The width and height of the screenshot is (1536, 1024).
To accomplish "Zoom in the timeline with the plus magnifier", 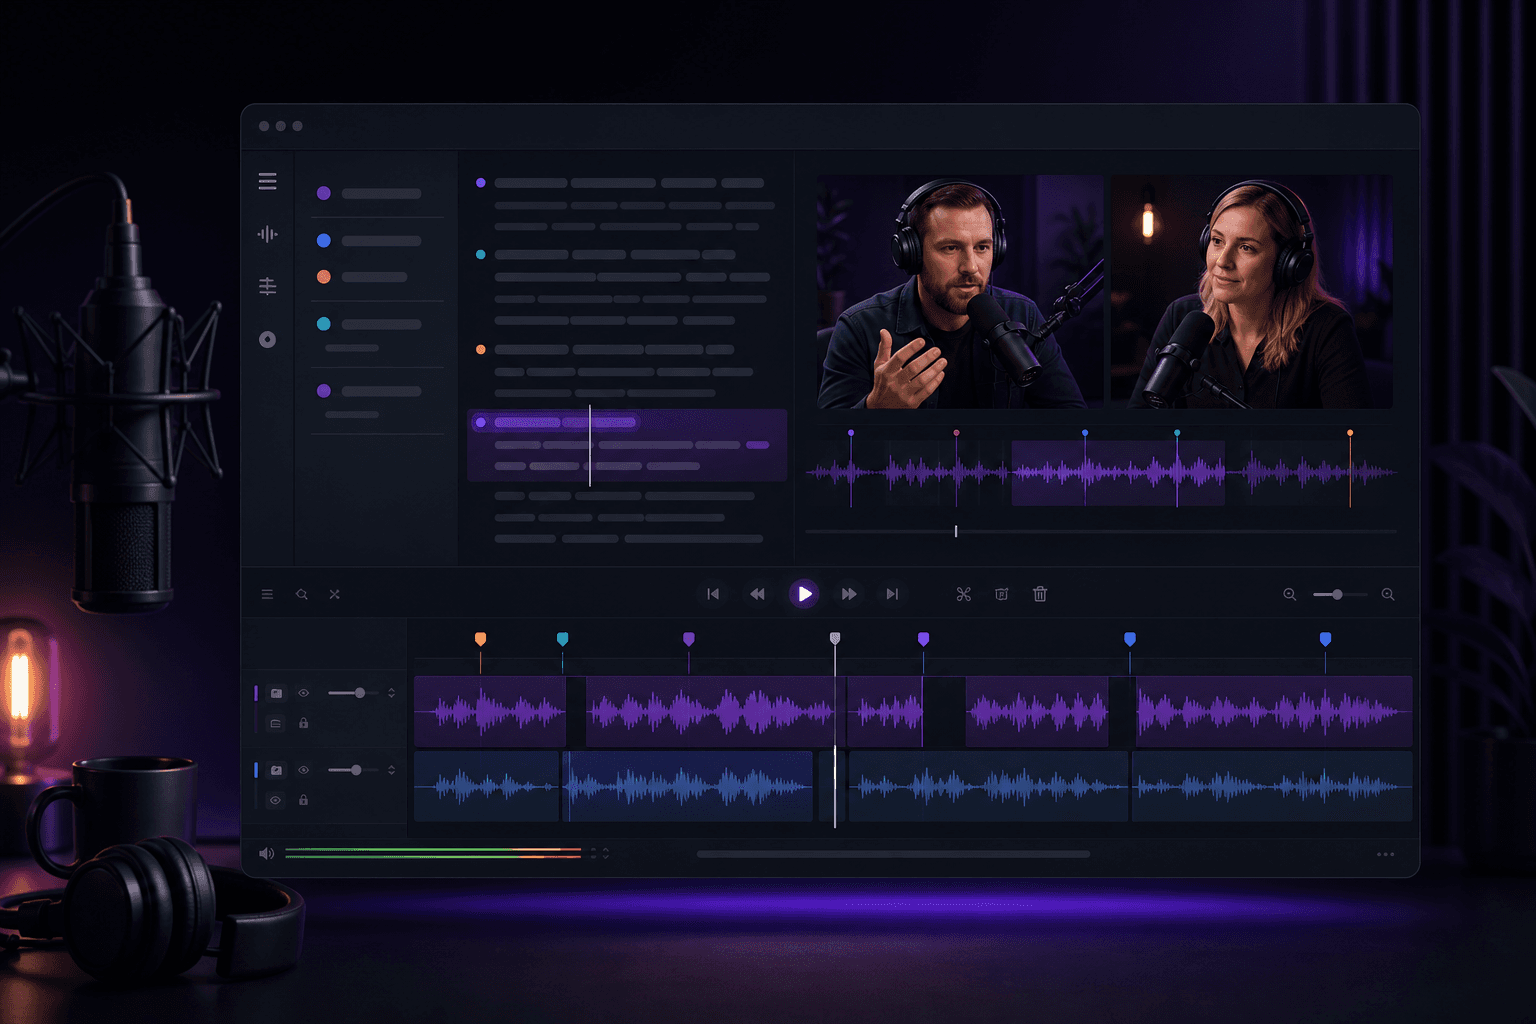I will pos(1388,594).
